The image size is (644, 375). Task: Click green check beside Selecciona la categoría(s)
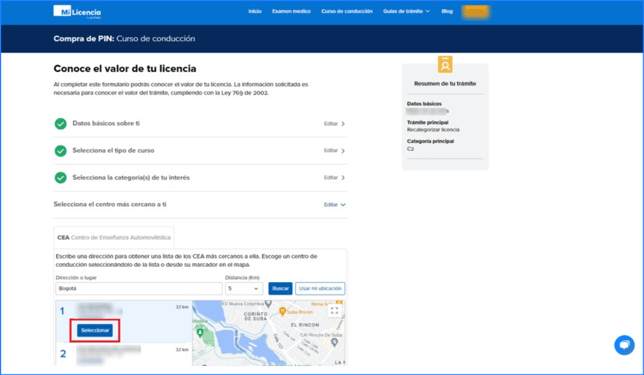[x=60, y=178]
